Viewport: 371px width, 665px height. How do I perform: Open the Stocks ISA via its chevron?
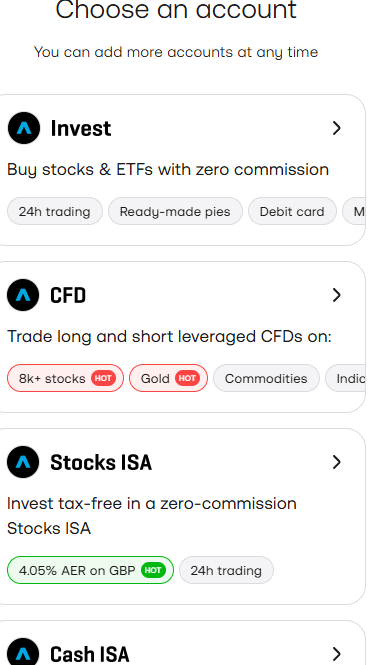click(x=337, y=462)
